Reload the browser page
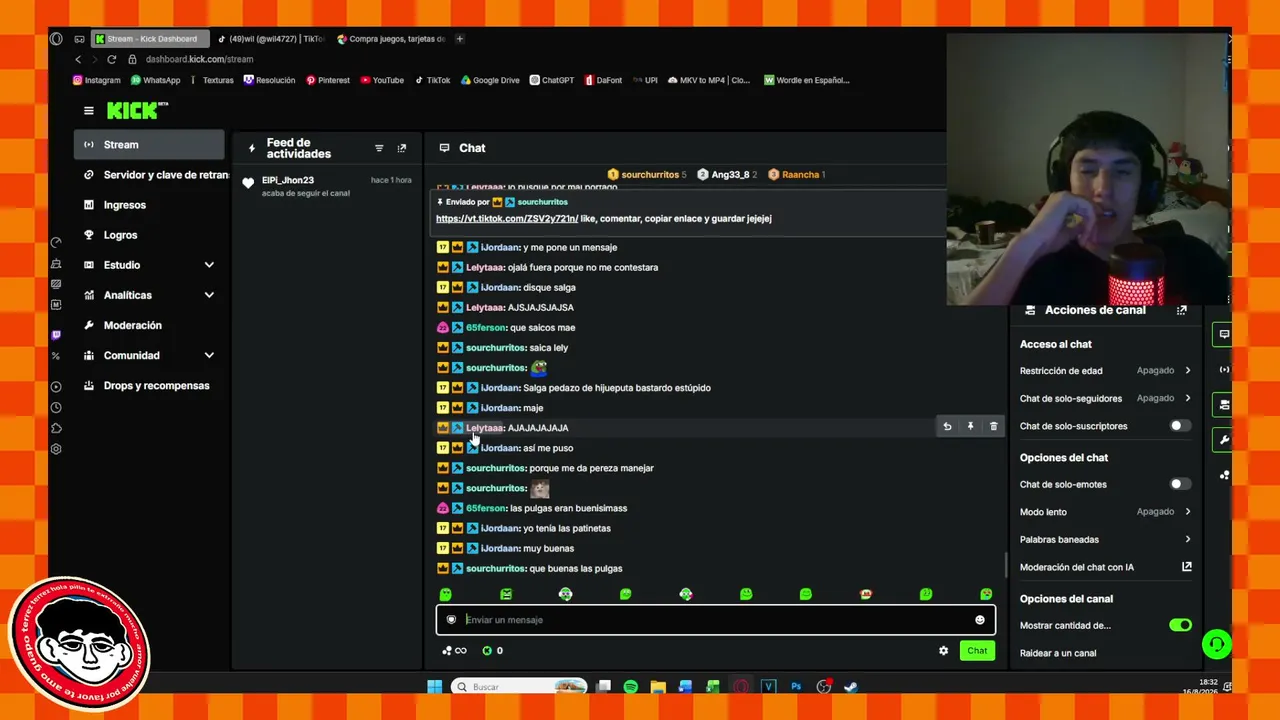 (x=111, y=59)
